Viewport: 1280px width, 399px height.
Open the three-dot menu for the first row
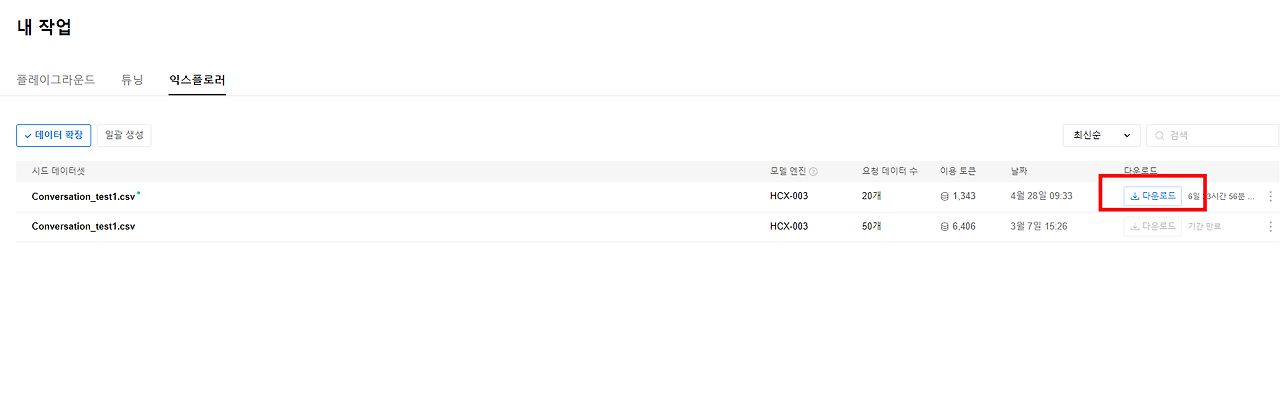(x=1270, y=196)
